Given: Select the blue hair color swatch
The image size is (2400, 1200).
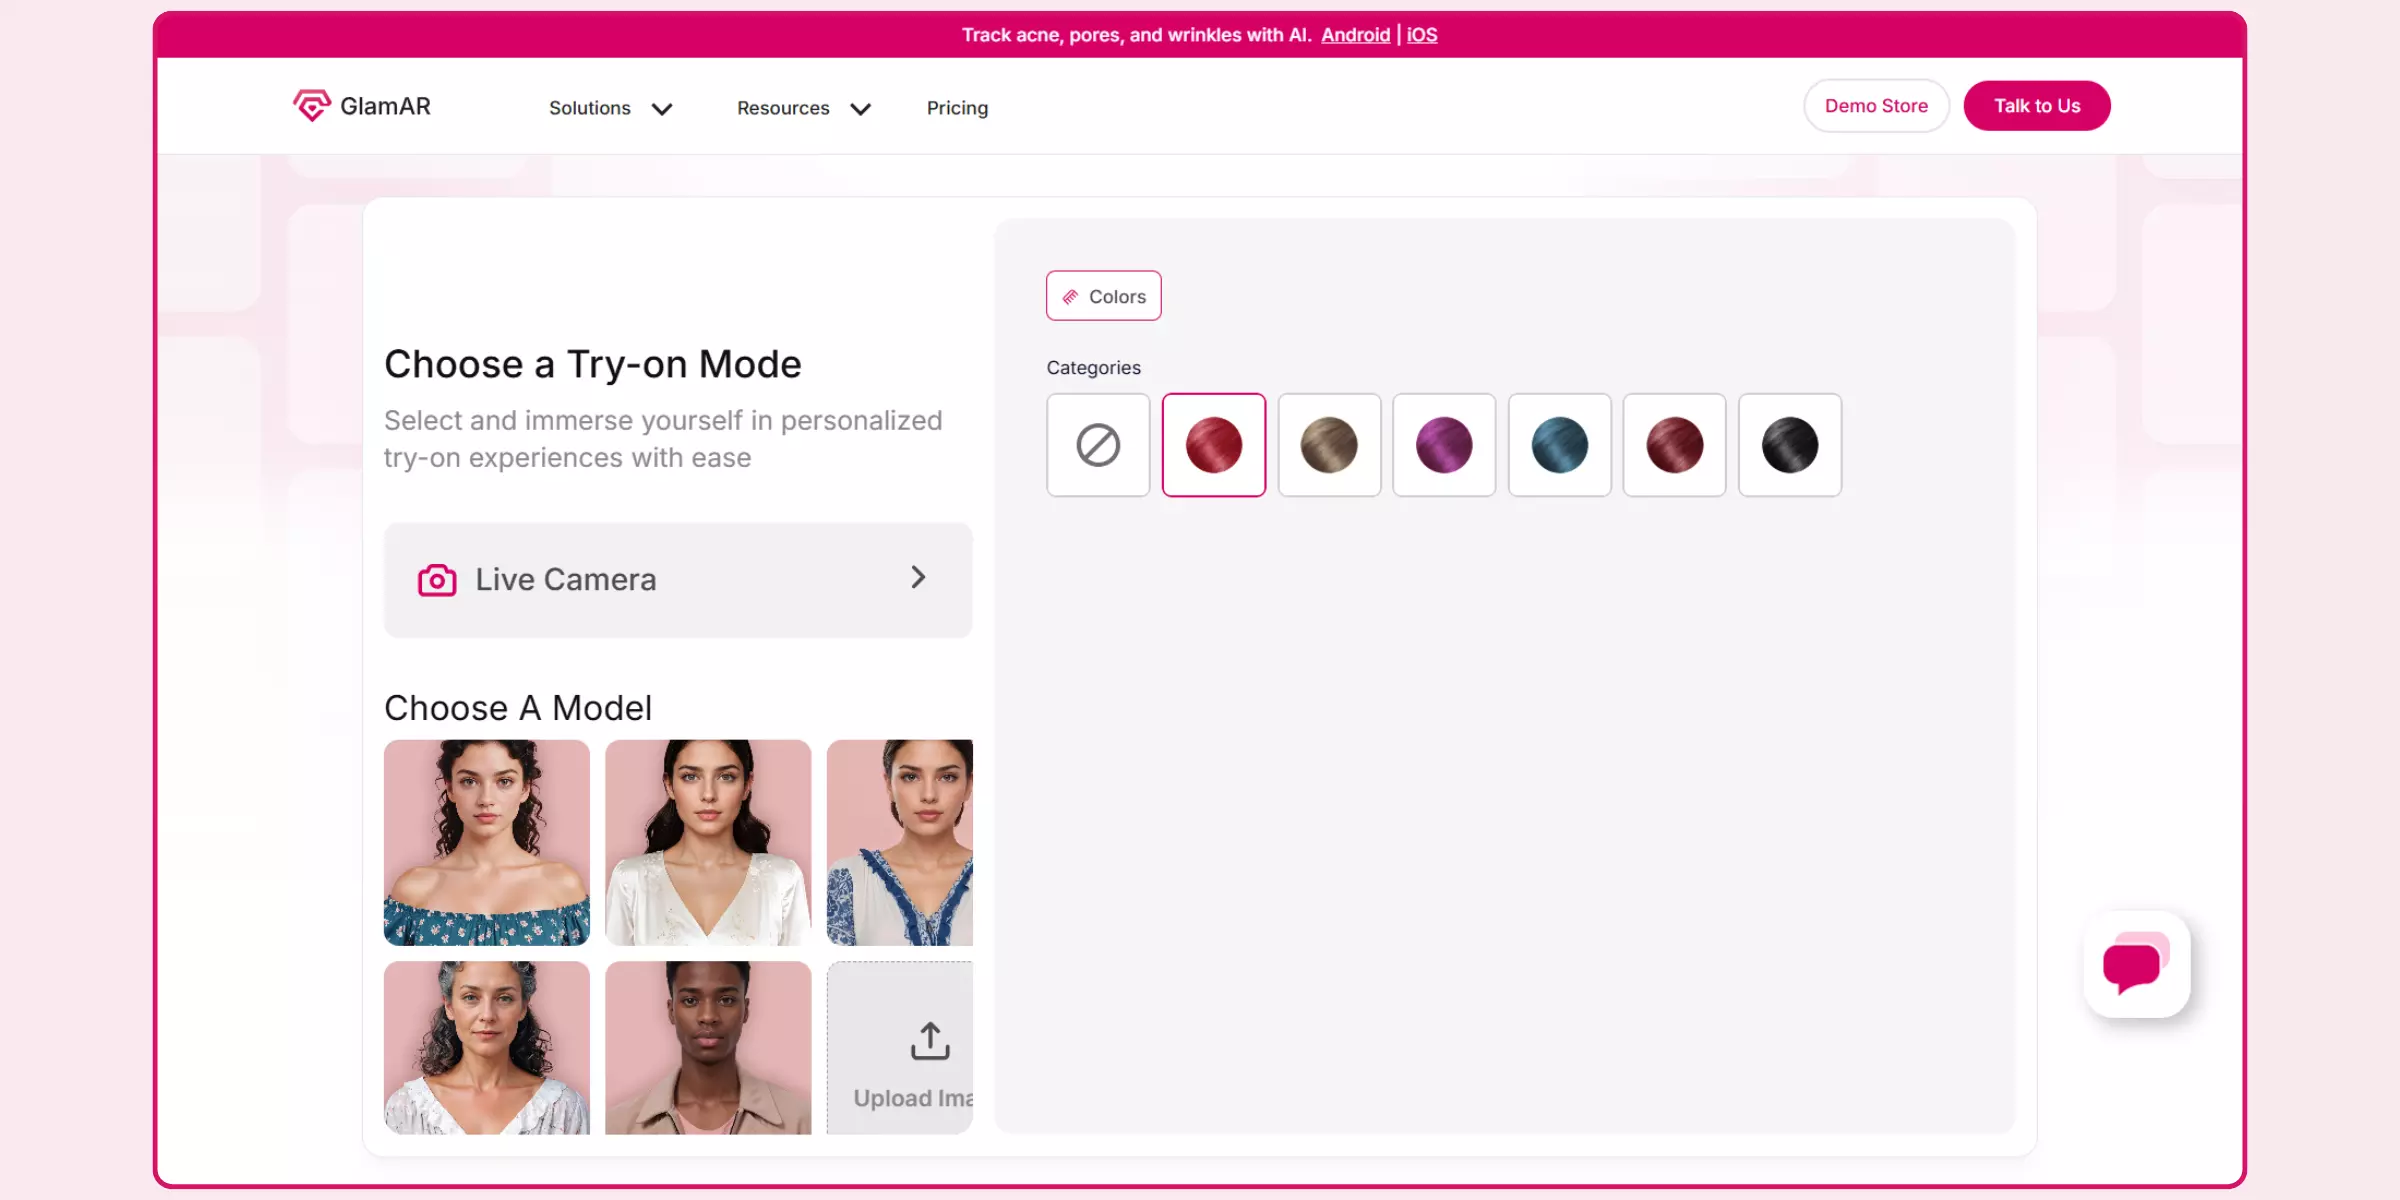Looking at the screenshot, I should (1559, 445).
